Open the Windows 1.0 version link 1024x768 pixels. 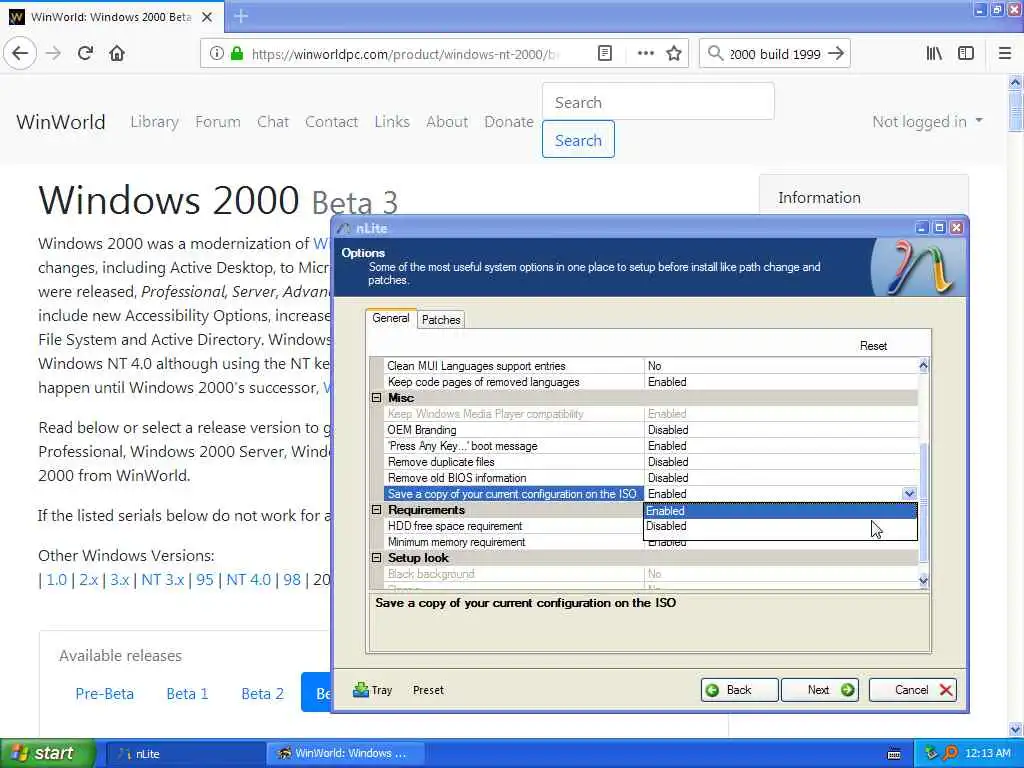[56, 580]
